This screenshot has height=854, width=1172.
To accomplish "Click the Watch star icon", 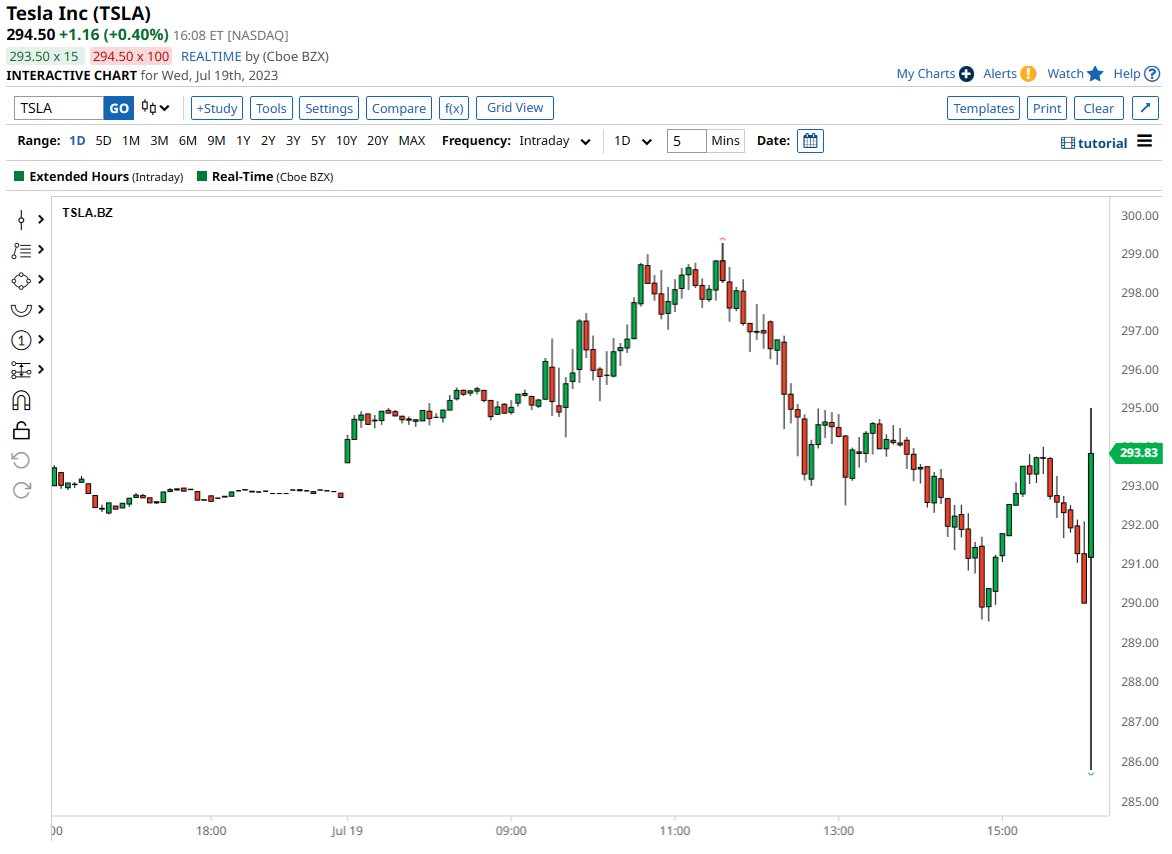I will coord(1095,73).
